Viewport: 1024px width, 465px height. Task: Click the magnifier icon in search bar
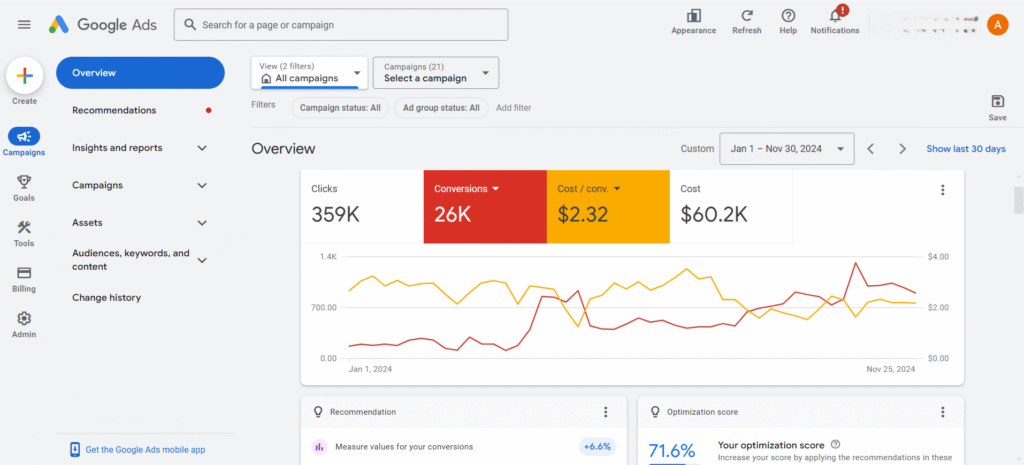pos(190,25)
